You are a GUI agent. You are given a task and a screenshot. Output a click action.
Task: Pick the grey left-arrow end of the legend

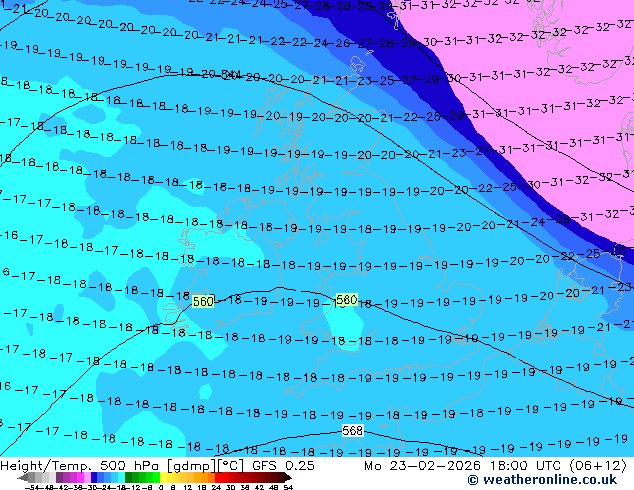[22, 478]
